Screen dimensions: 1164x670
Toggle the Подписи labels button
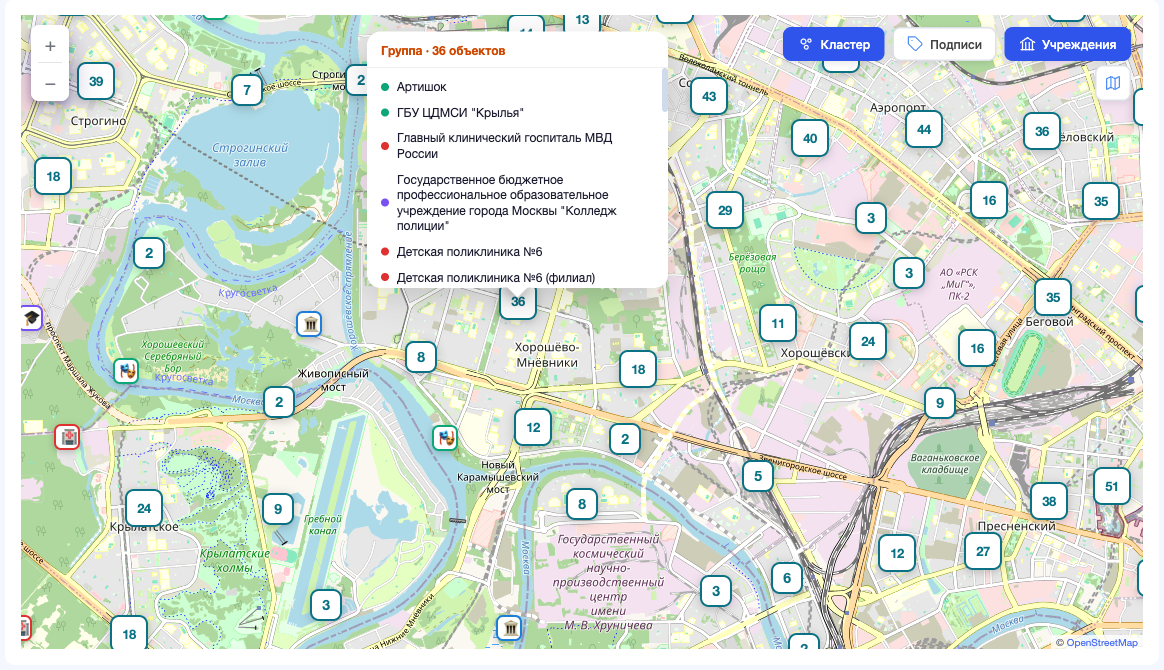(x=944, y=45)
